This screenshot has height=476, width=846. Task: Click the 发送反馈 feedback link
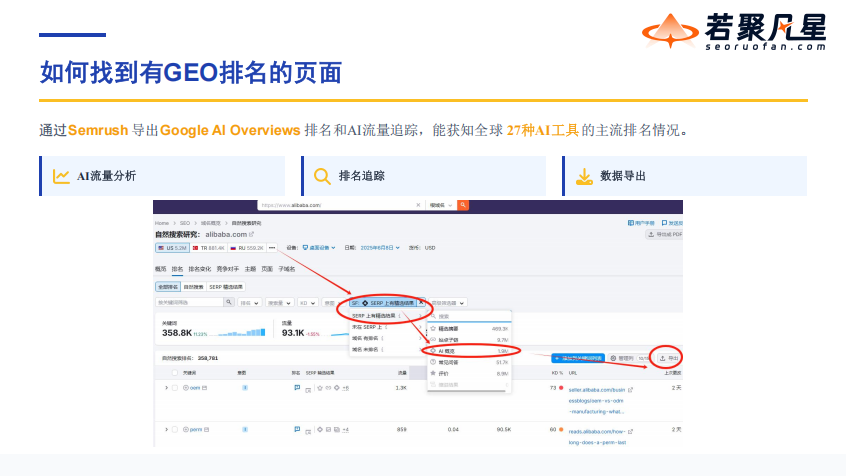click(x=672, y=223)
